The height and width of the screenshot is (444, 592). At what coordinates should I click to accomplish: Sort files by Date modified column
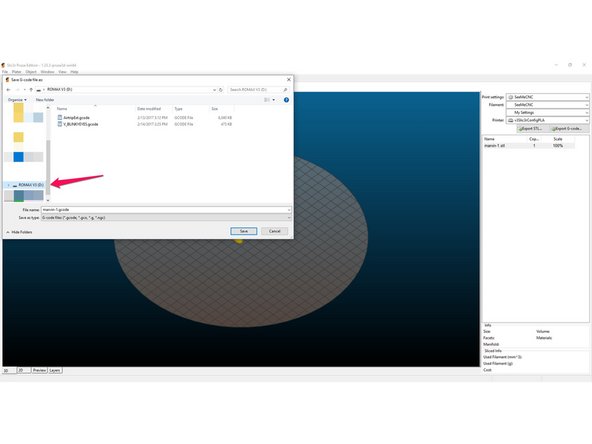coord(149,109)
